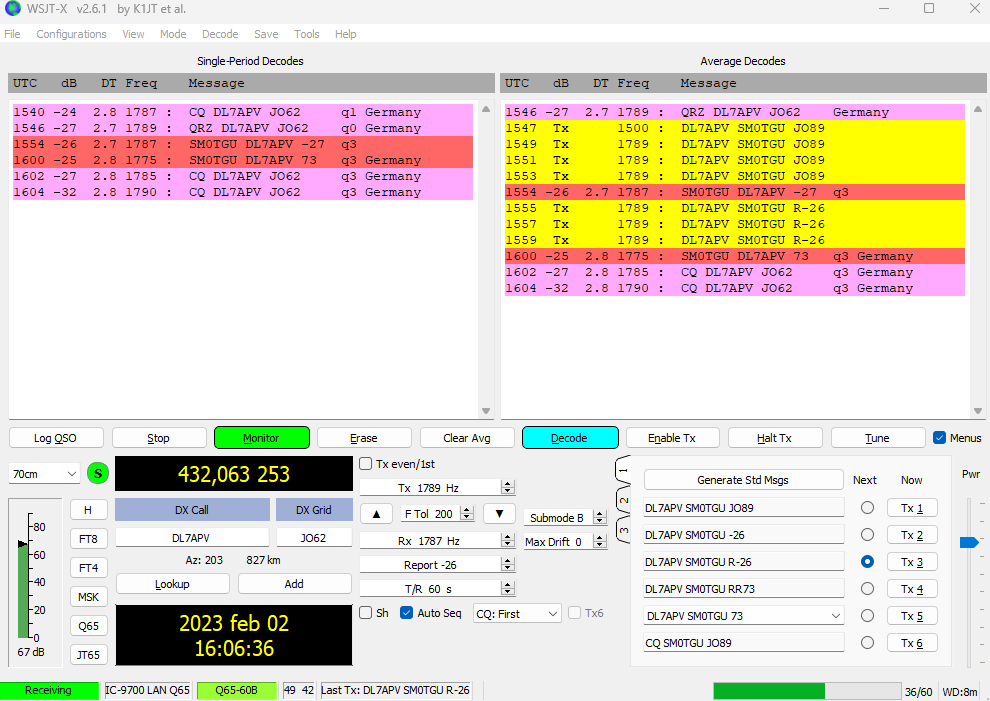Click the audio level meter marker
This screenshot has height=701, width=990.
23,544
